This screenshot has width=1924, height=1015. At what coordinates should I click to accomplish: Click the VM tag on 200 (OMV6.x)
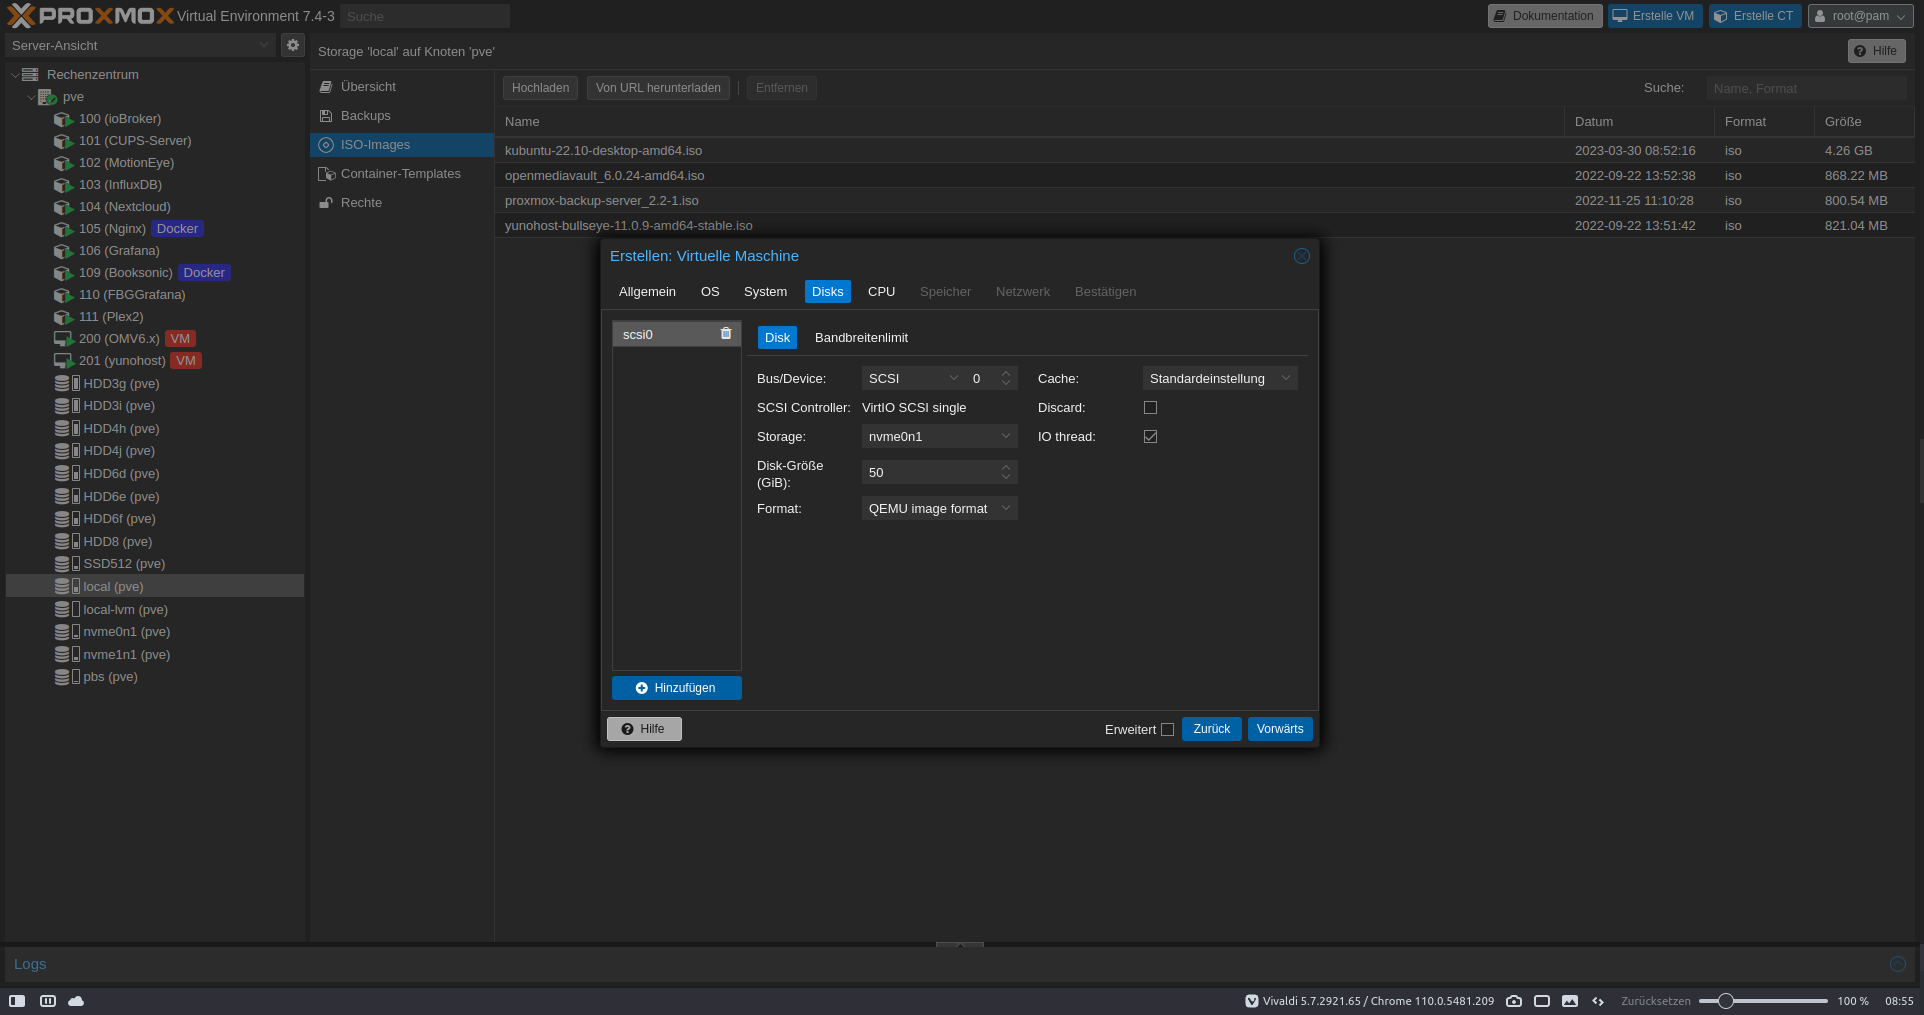(180, 339)
